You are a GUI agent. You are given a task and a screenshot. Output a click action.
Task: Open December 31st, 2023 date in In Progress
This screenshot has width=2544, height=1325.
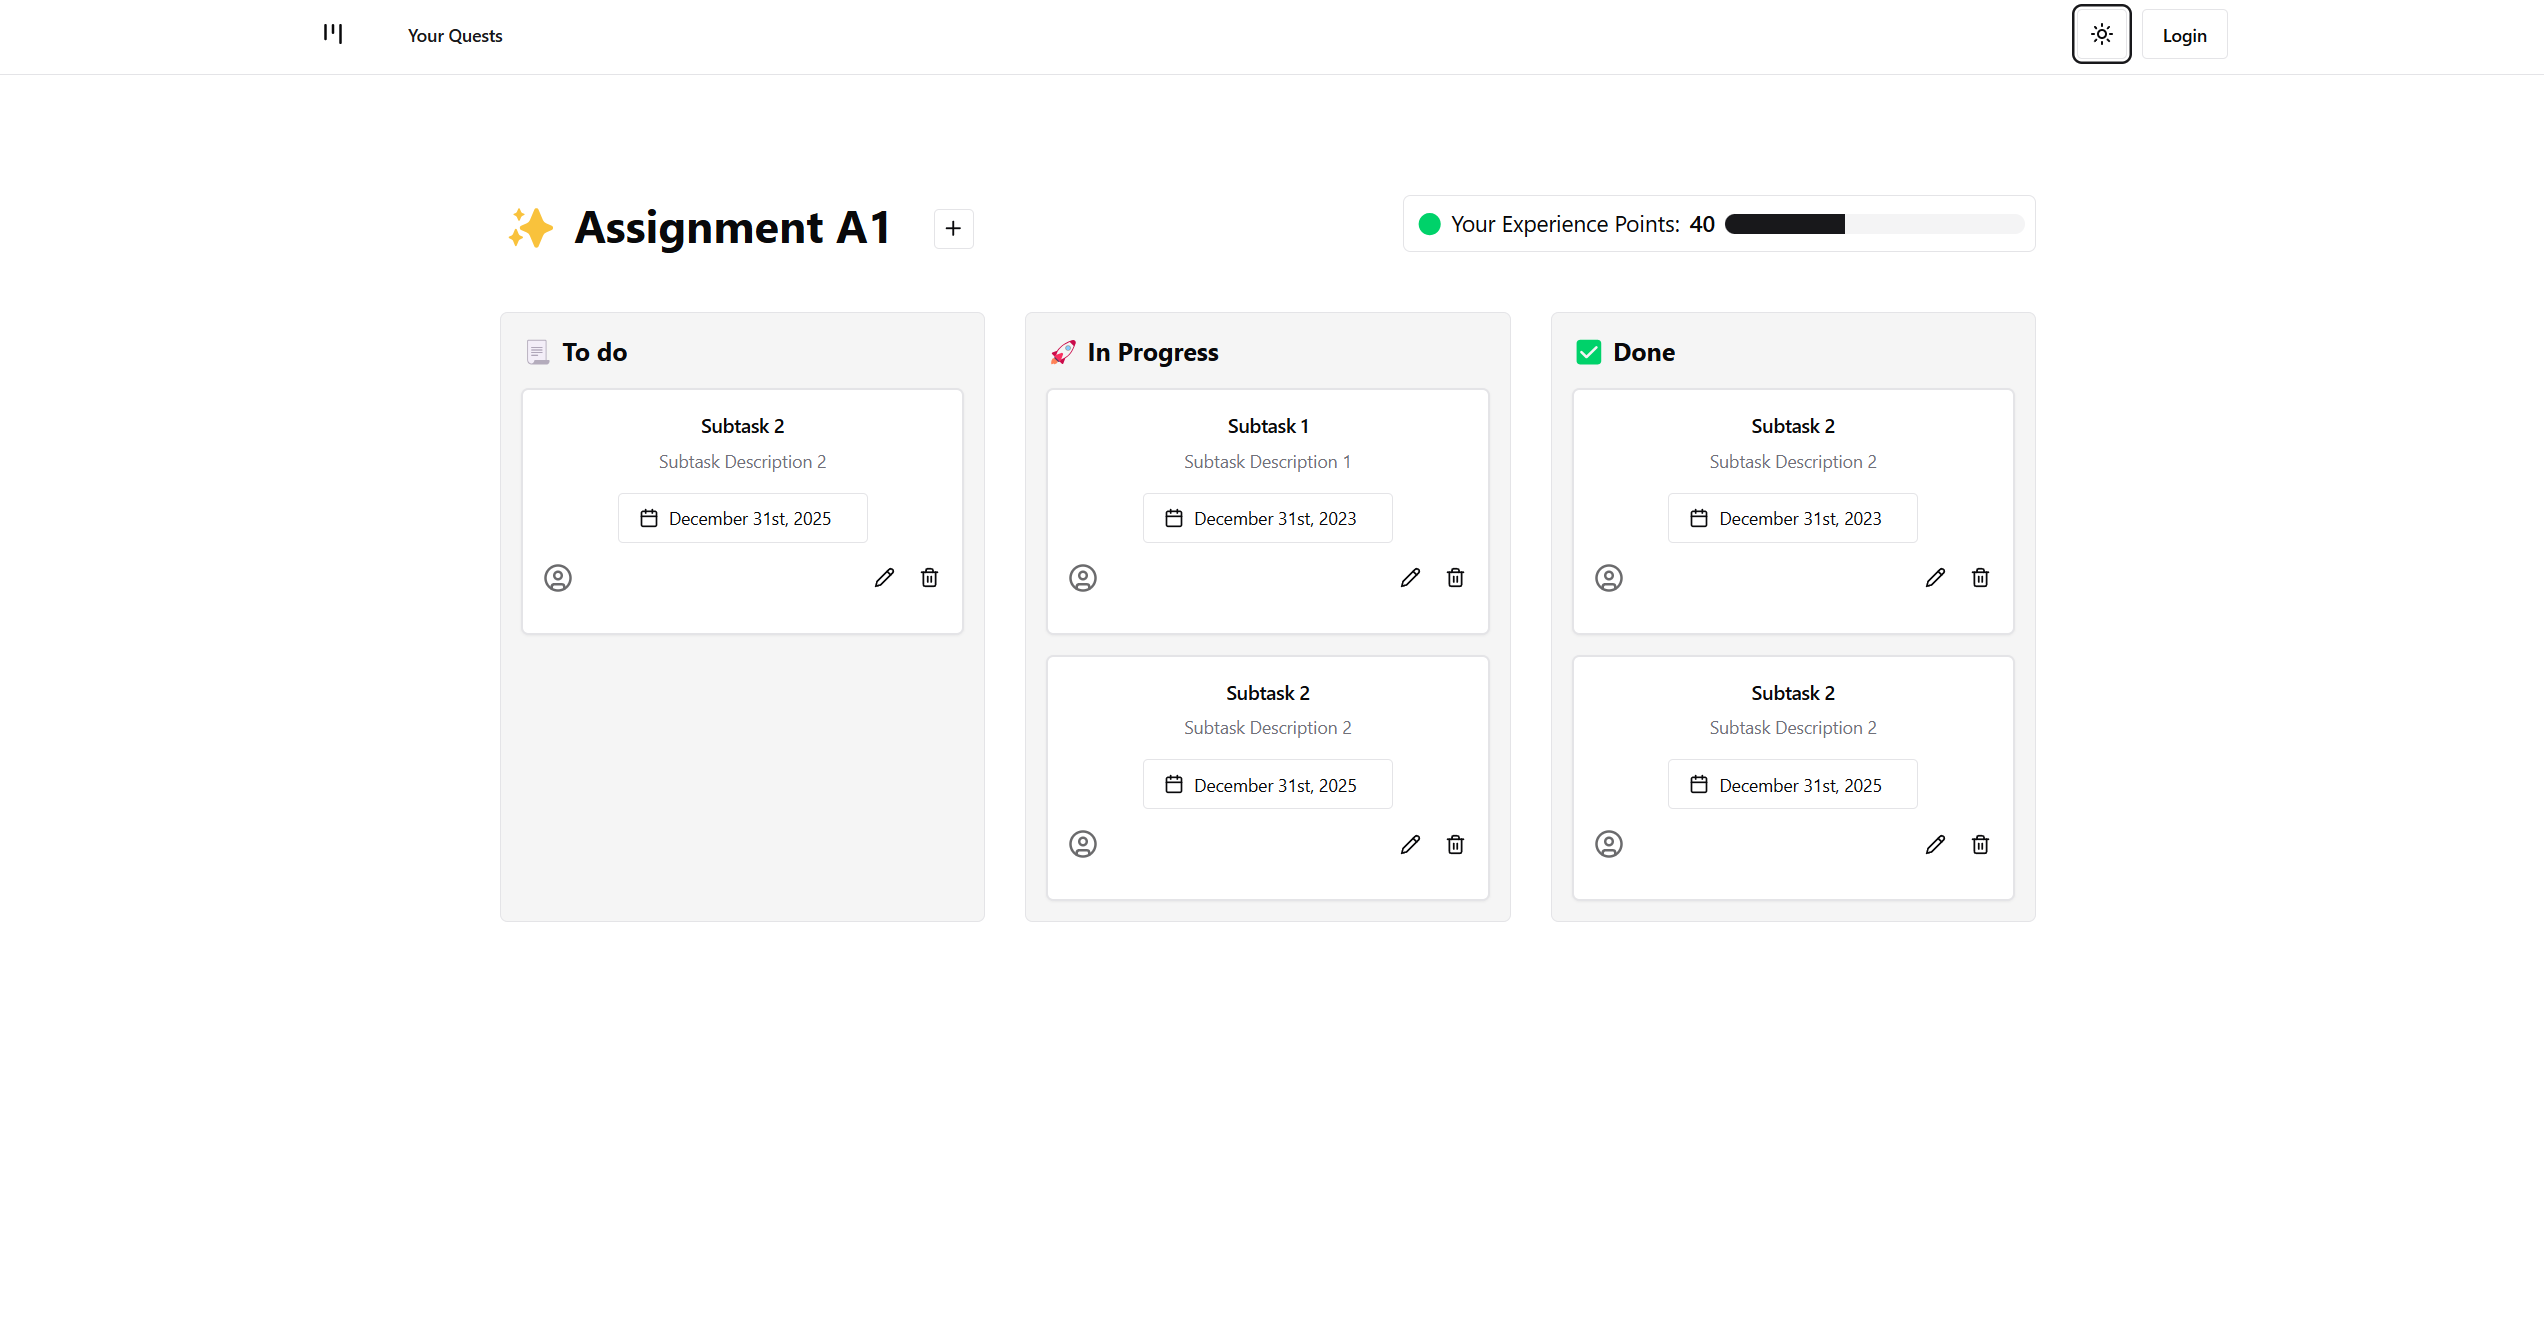click(1267, 518)
